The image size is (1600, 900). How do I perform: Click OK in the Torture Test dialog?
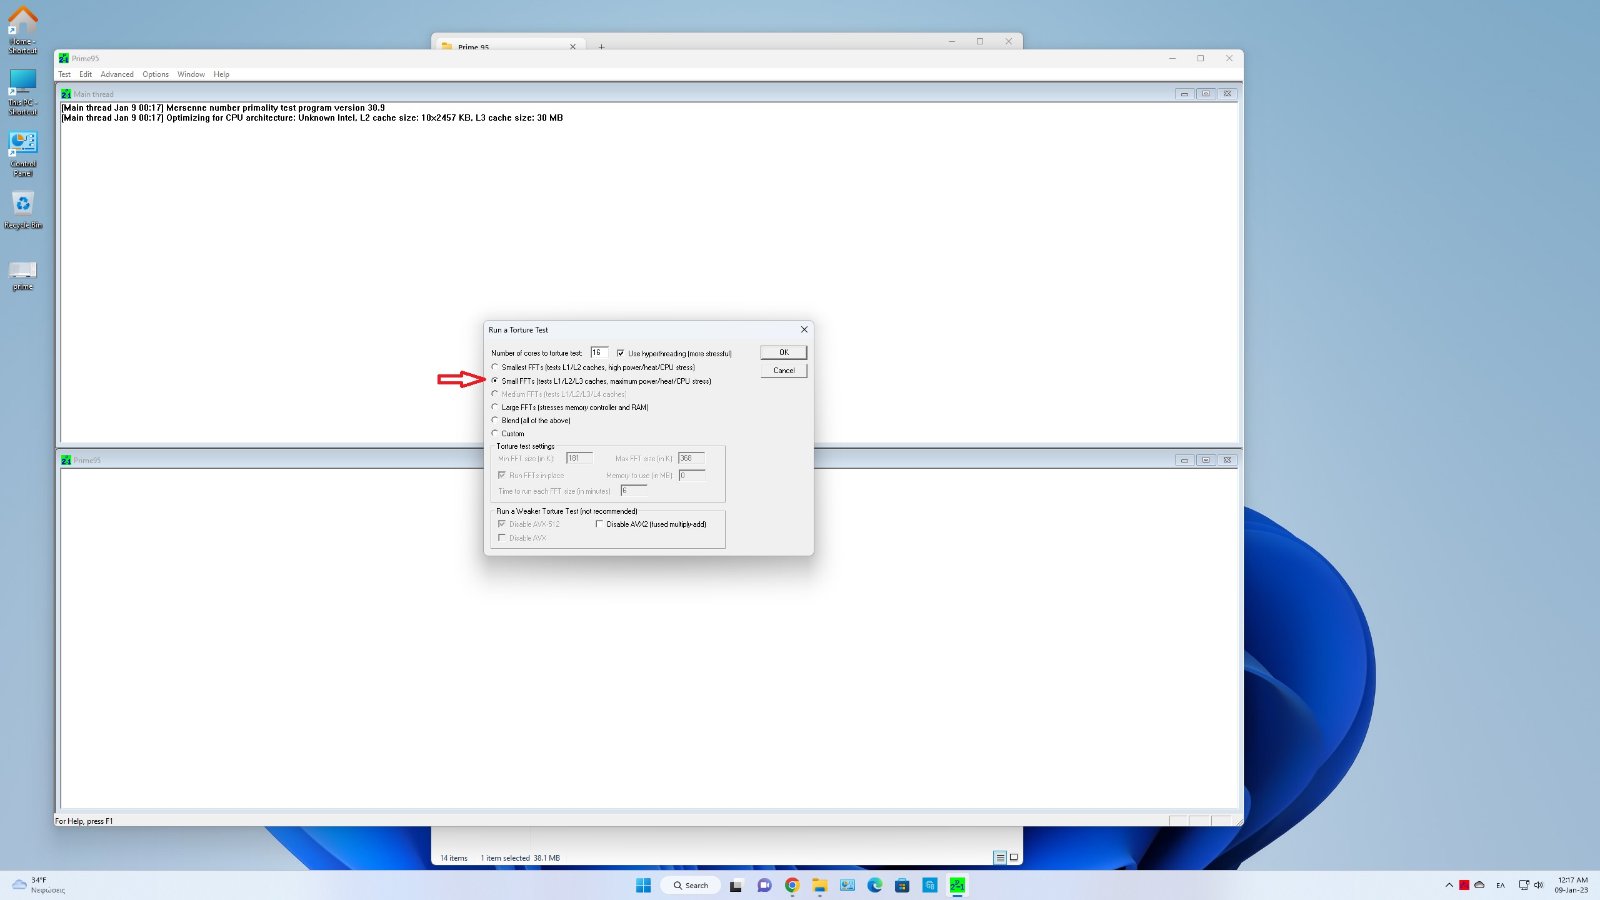click(x=784, y=352)
